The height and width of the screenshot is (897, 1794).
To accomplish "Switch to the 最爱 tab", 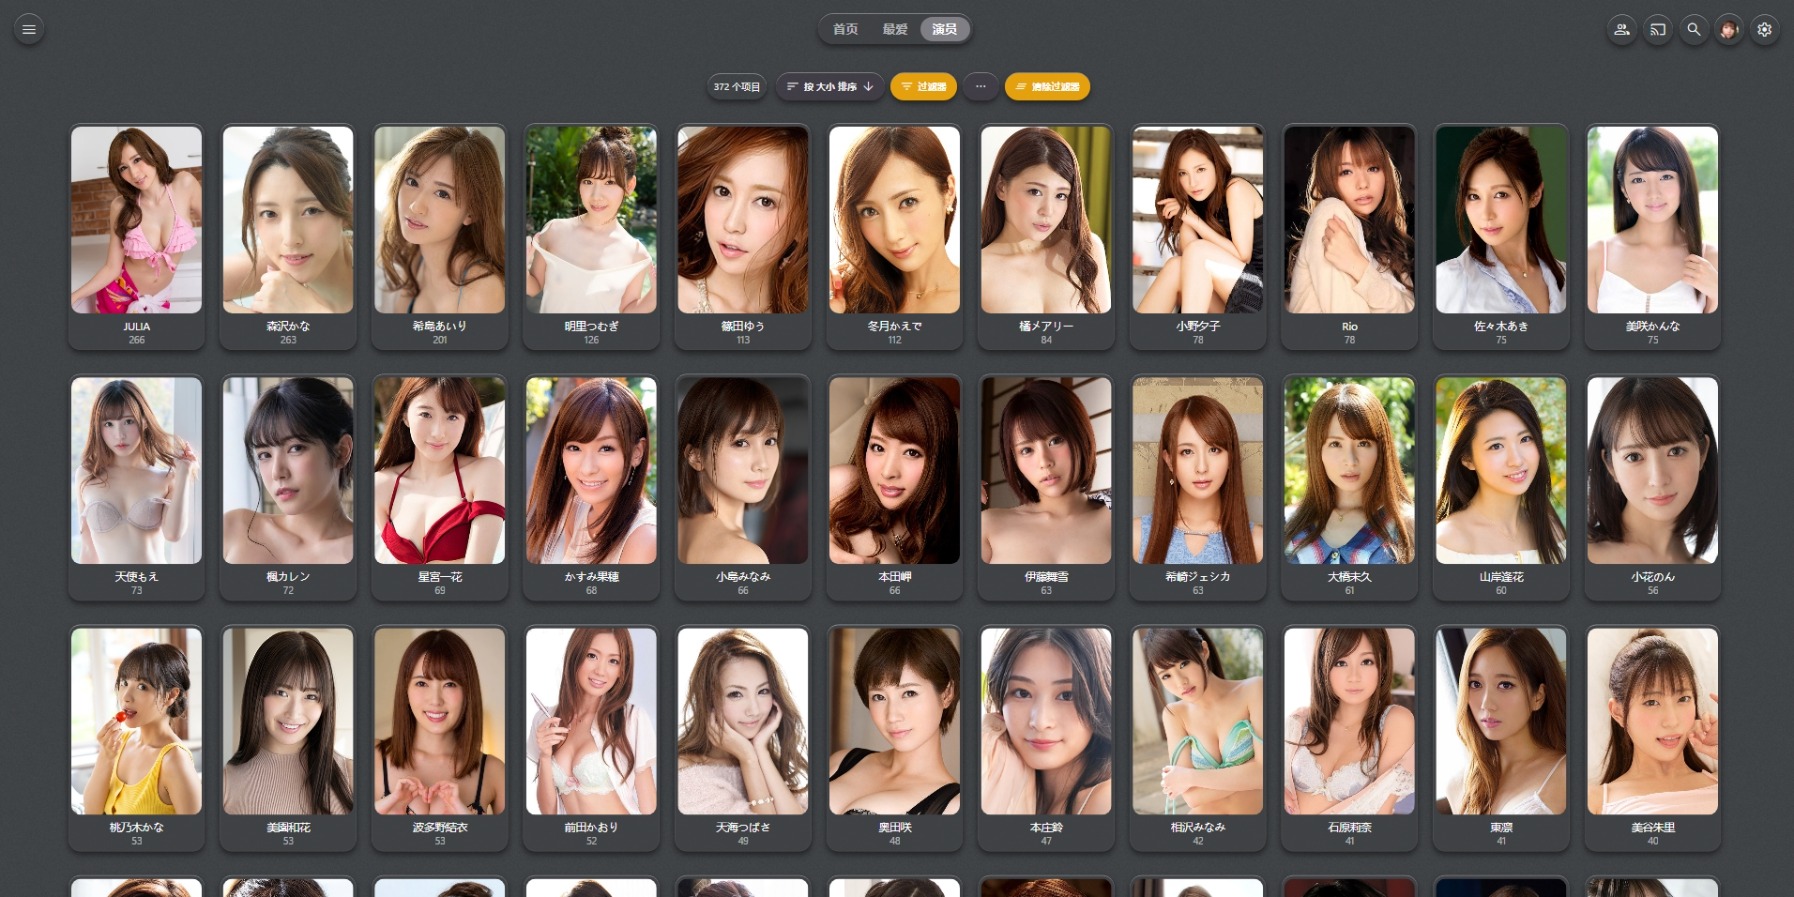I will coord(895,29).
